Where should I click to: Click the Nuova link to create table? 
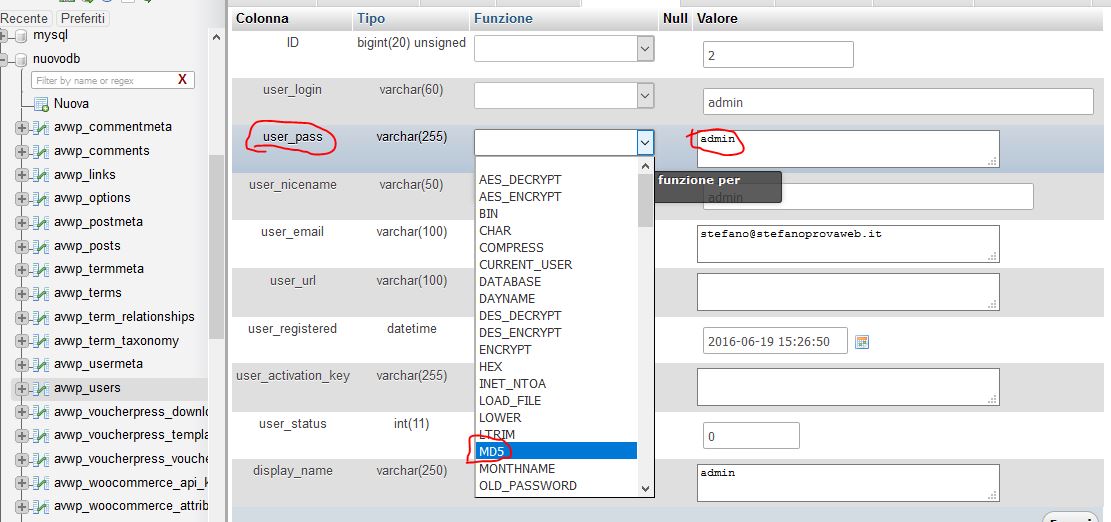[71, 104]
